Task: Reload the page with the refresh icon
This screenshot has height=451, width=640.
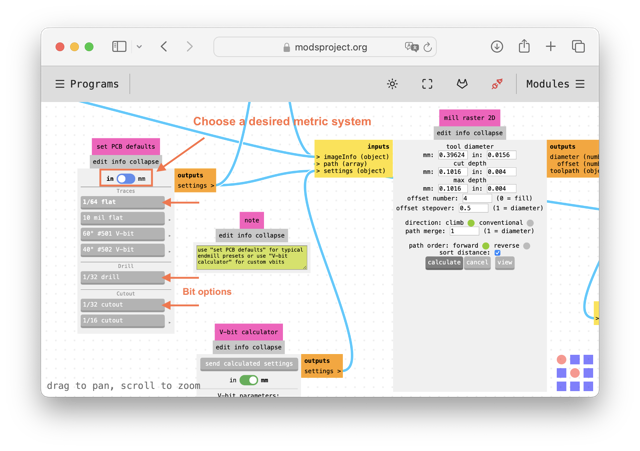Action: 427,47
